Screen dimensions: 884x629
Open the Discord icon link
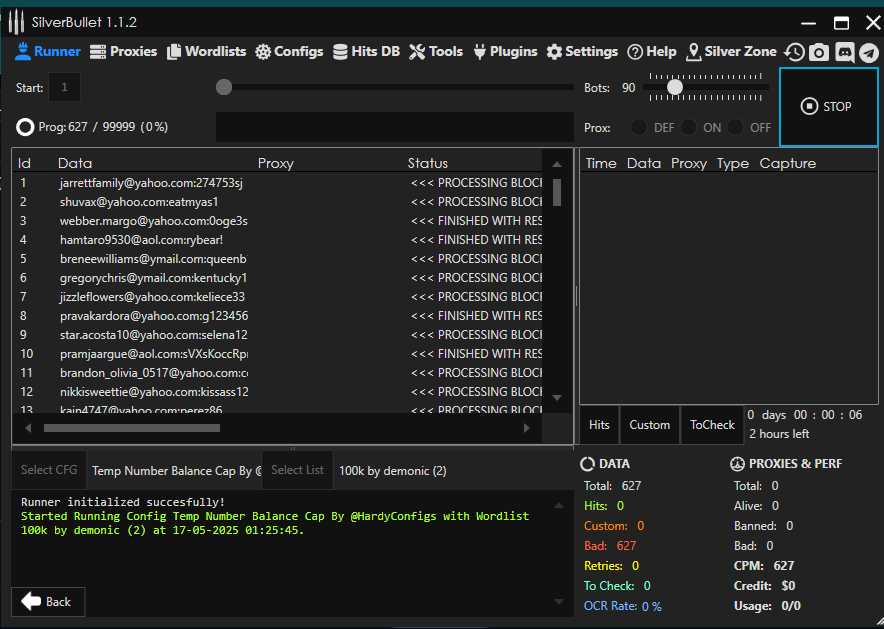click(845, 52)
